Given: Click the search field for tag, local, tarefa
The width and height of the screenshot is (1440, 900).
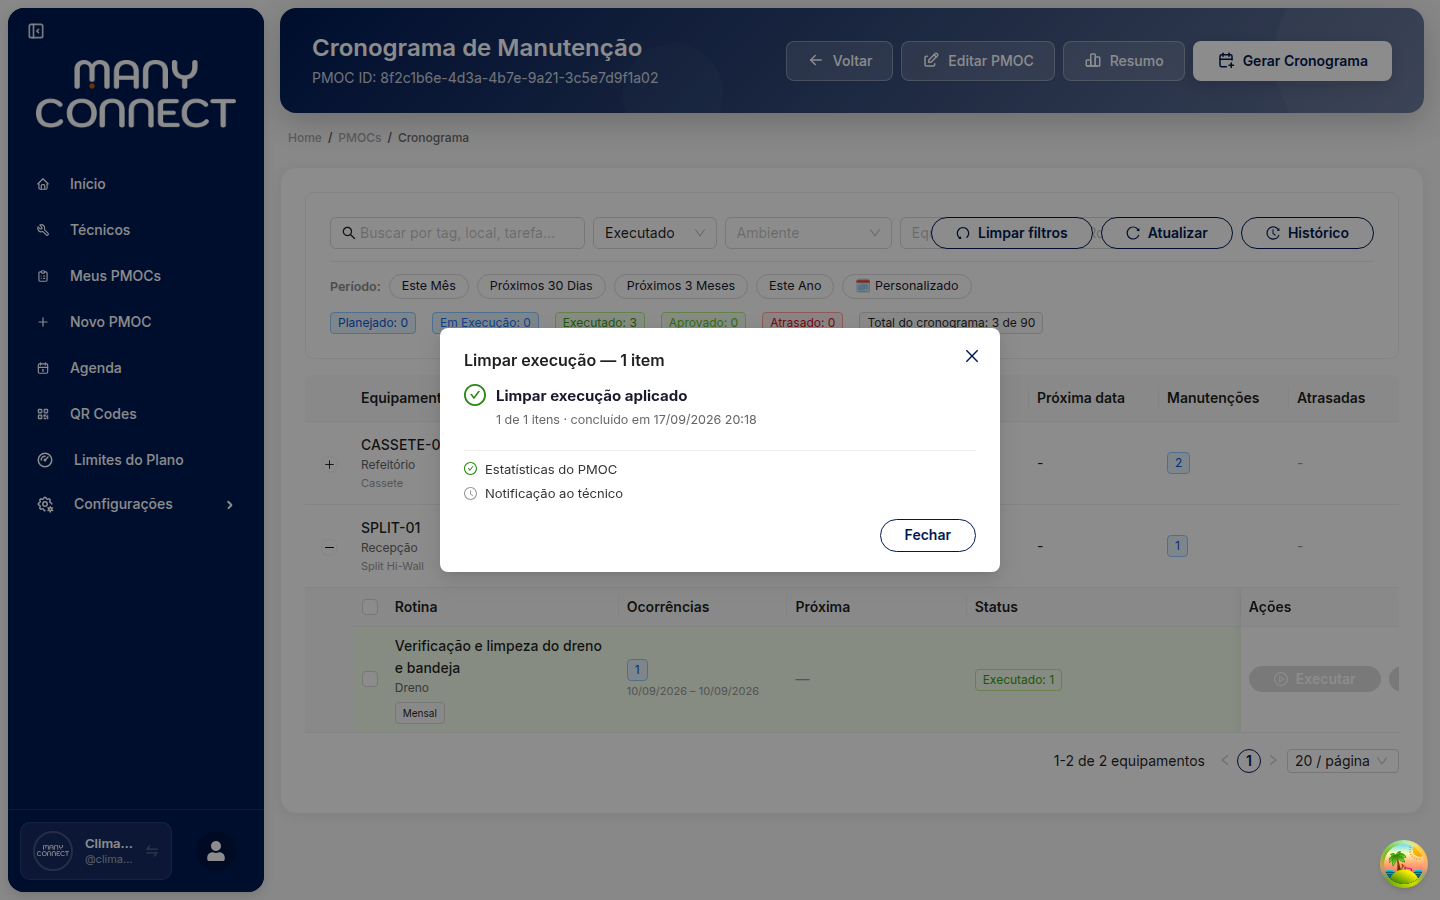Looking at the screenshot, I should [457, 233].
